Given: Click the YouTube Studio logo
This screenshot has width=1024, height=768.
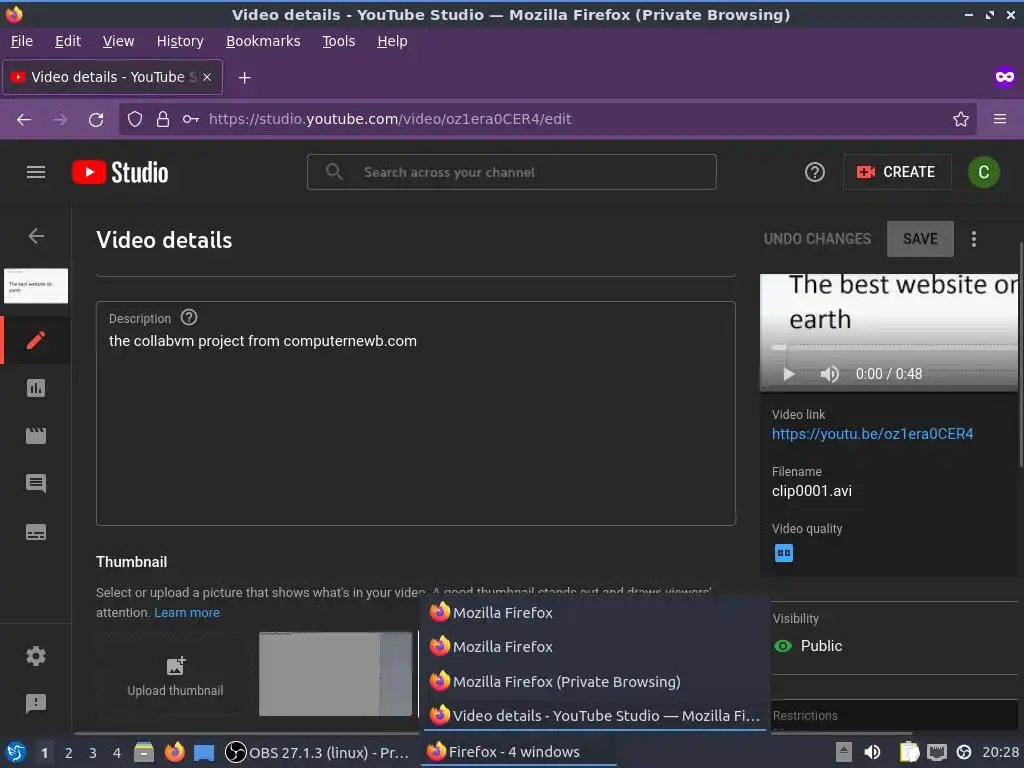Looking at the screenshot, I should click(x=120, y=172).
